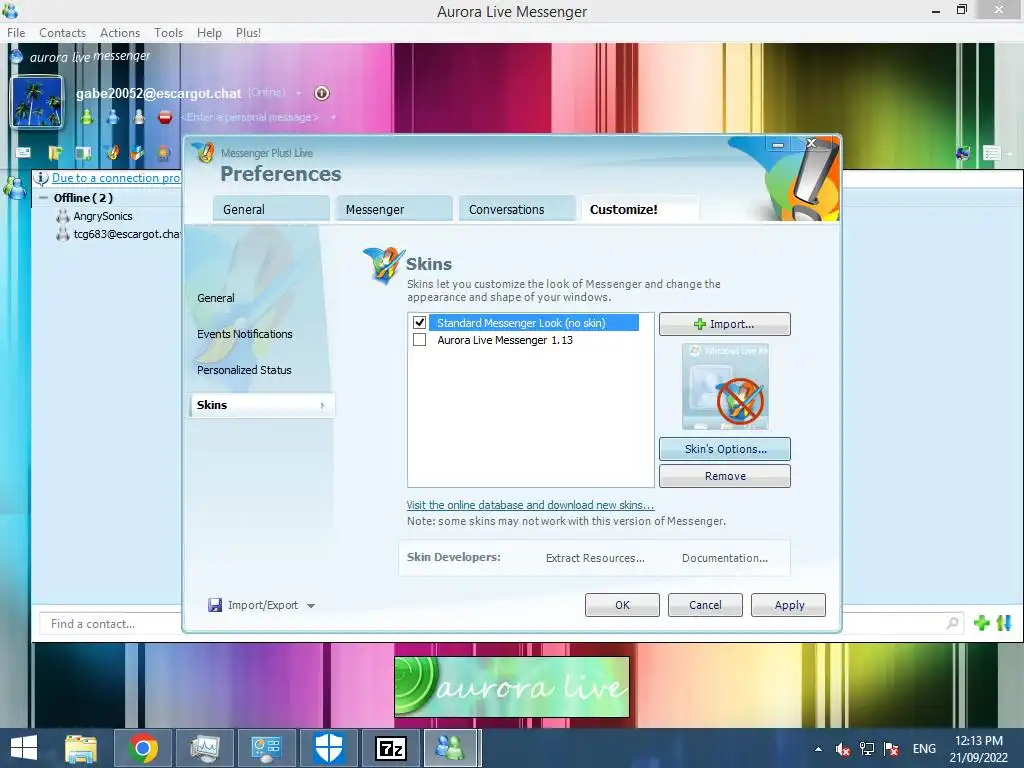Click the round info icon next to Online status
Image resolution: width=1024 pixels, height=768 pixels.
(322, 93)
